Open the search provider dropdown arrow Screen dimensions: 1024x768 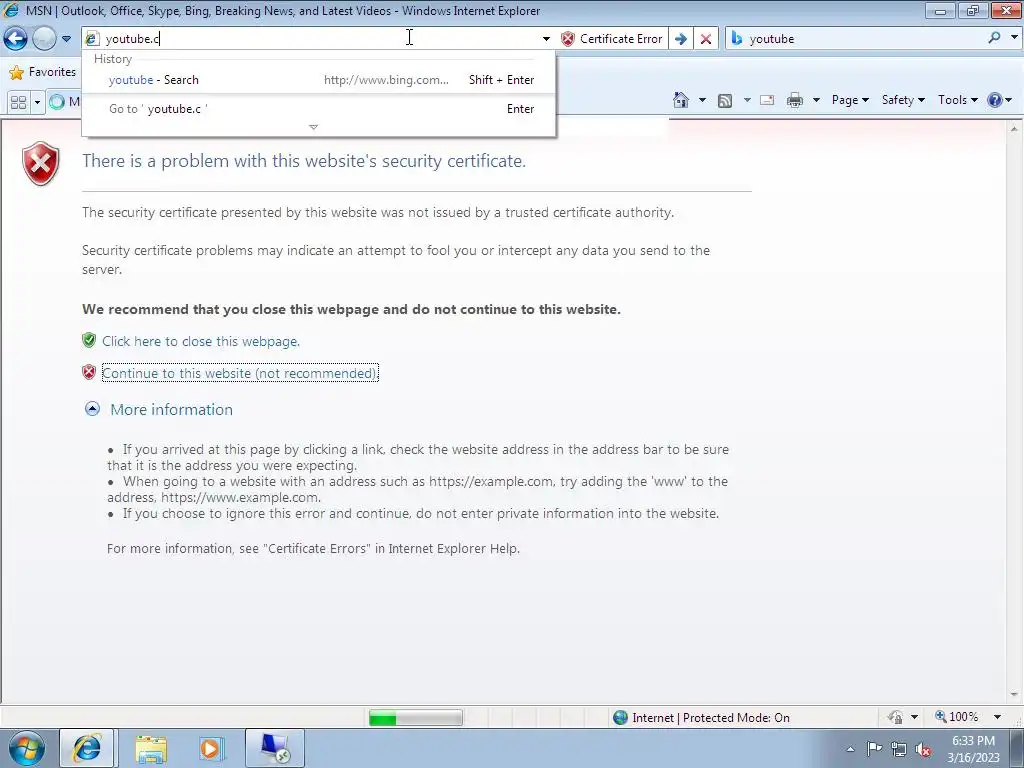(1014, 38)
